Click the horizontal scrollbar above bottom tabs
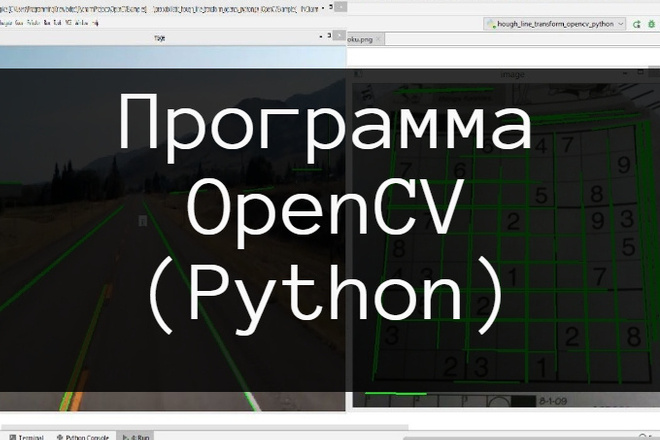 204,427
